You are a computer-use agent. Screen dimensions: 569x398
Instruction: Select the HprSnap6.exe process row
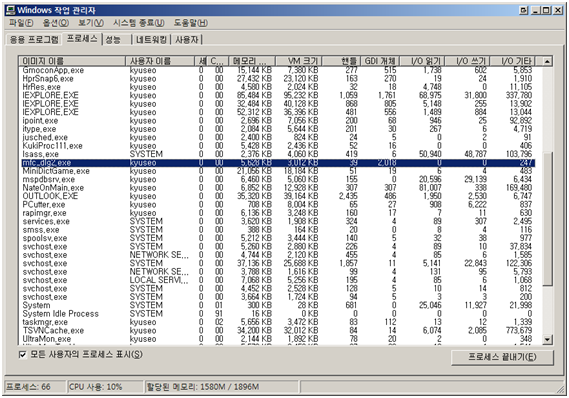tap(277, 78)
